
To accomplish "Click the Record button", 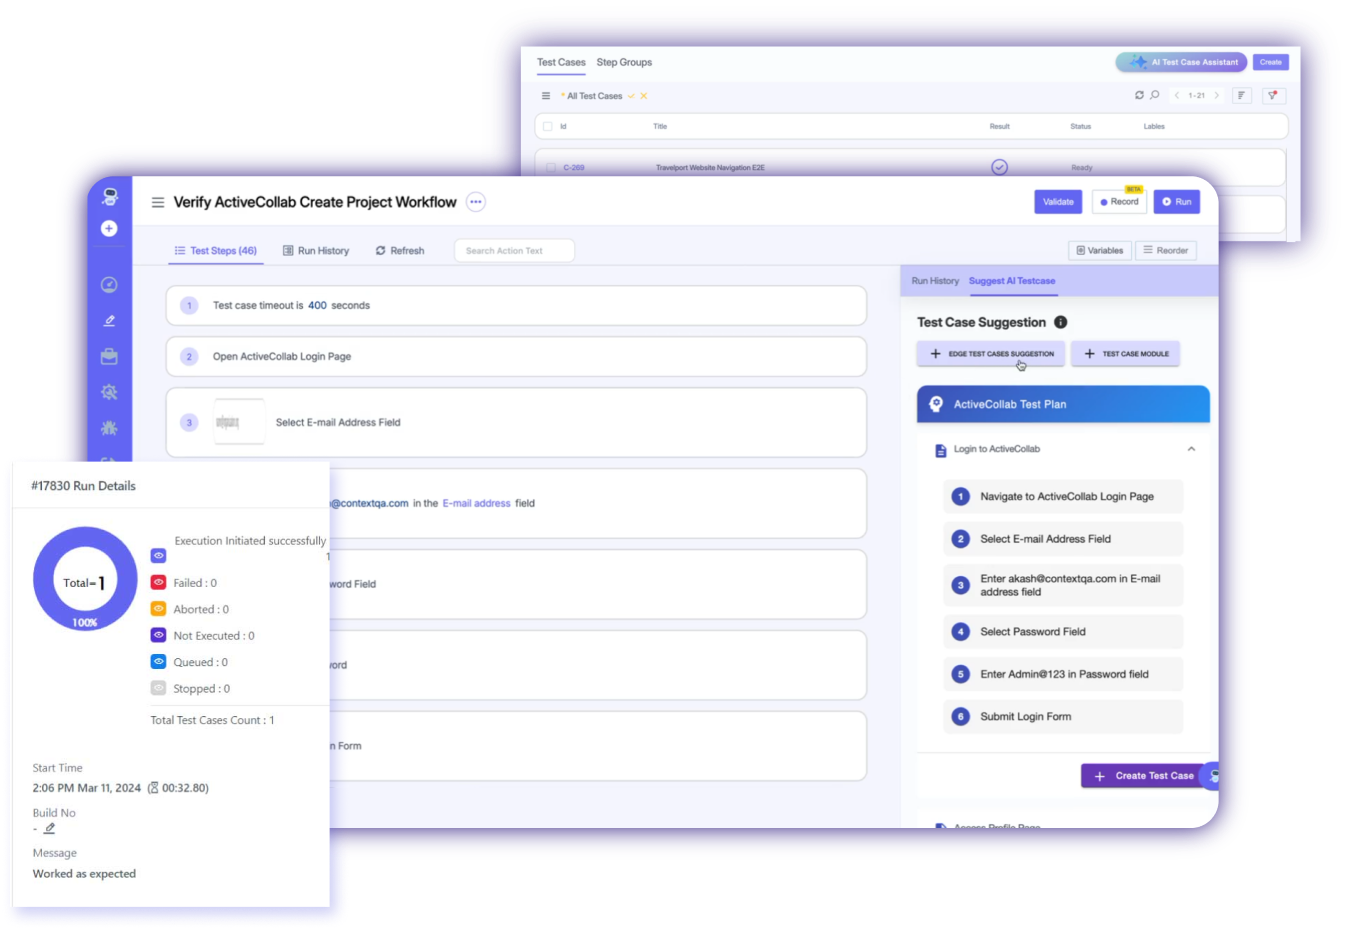I will pyautogui.click(x=1119, y=202).
